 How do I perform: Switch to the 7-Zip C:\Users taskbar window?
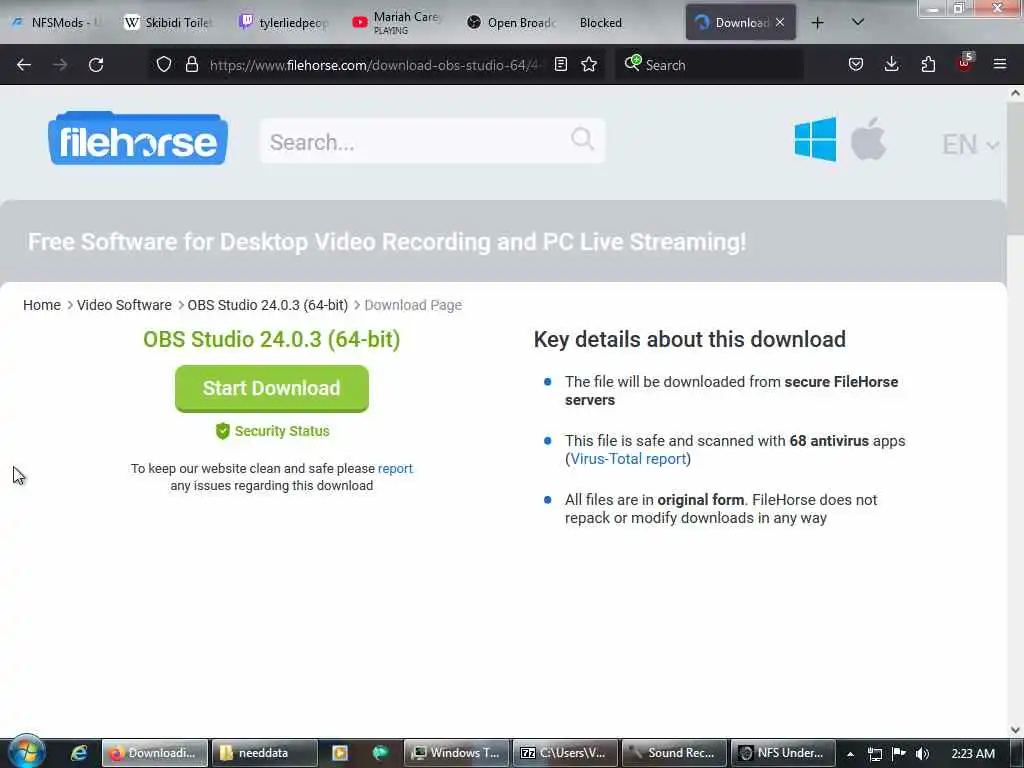pyautogui.click(x=565, y=753)
